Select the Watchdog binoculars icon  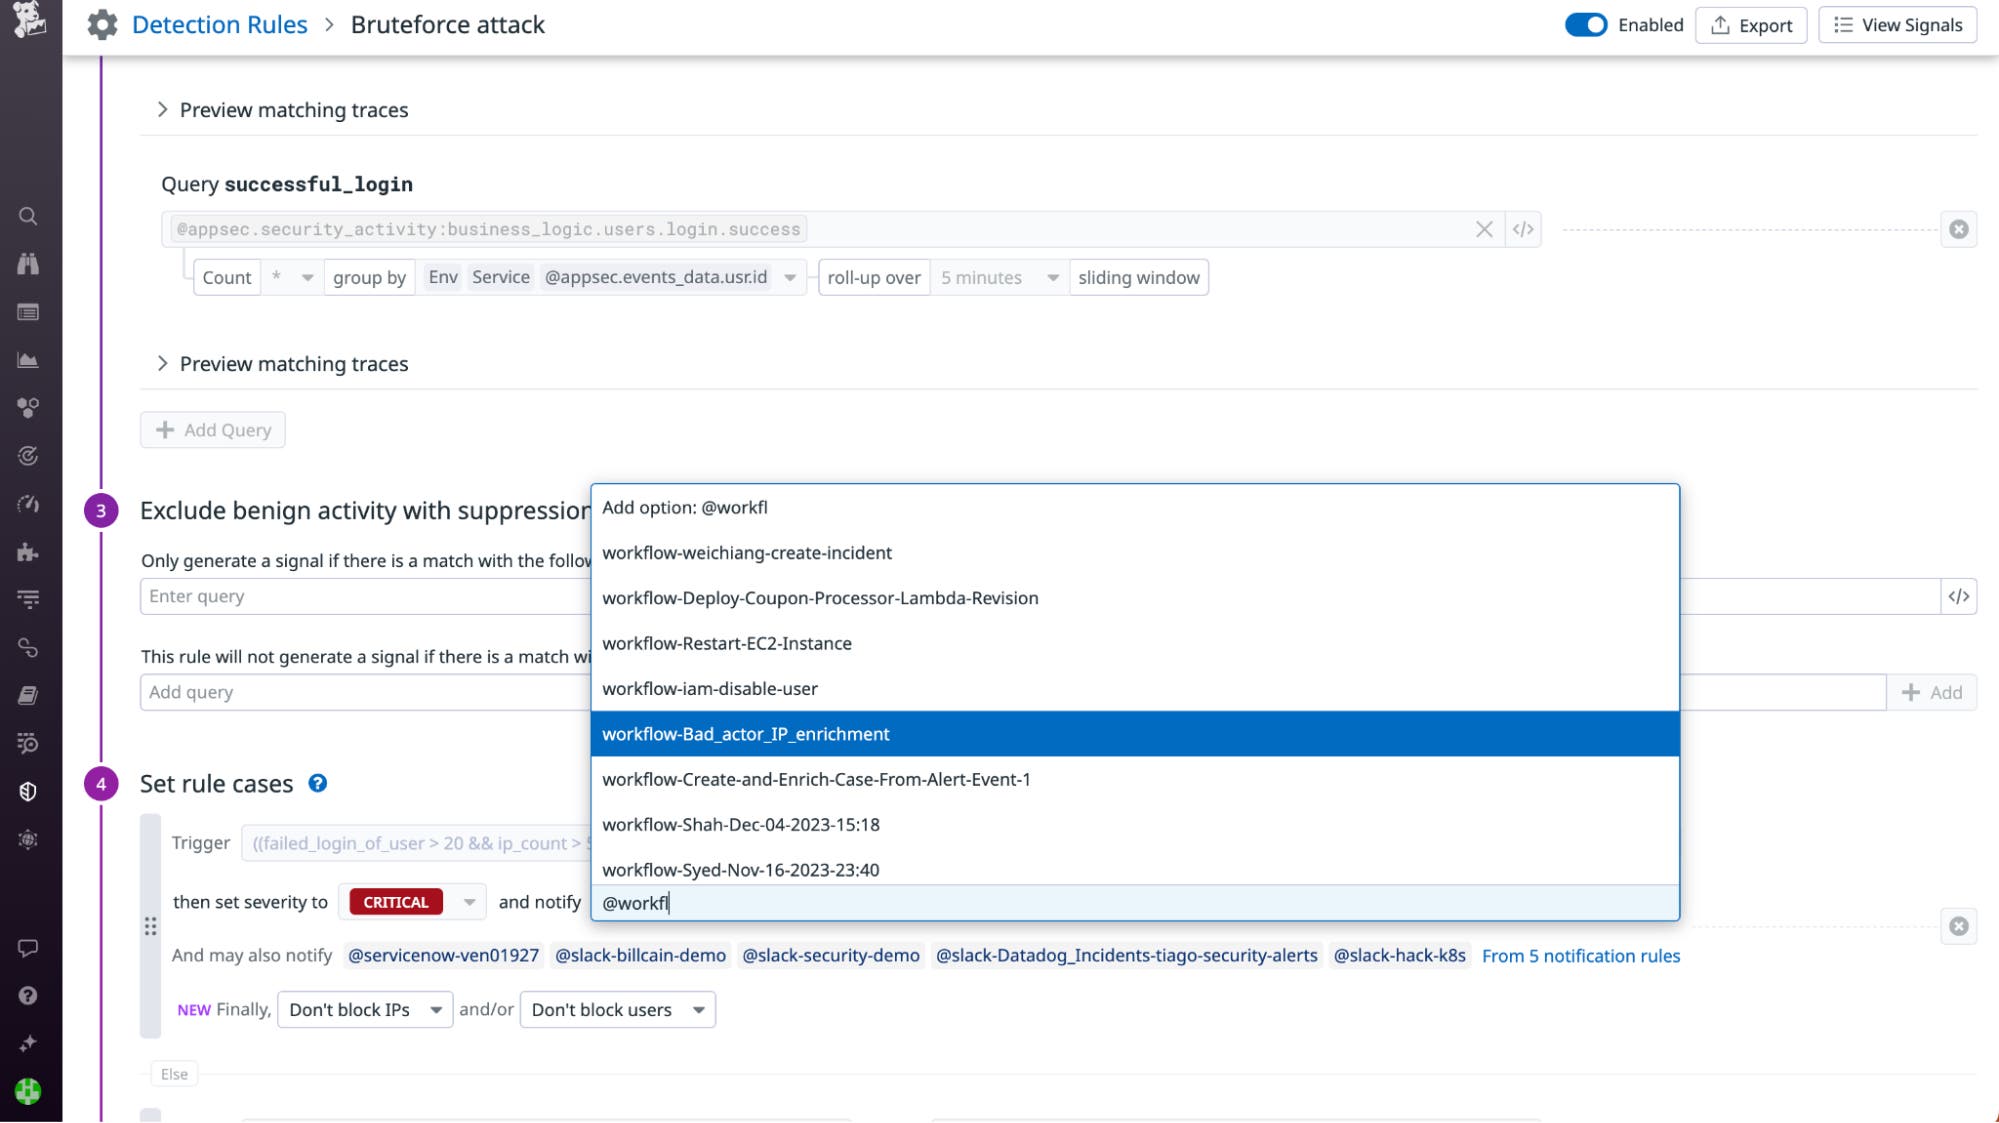28,264
